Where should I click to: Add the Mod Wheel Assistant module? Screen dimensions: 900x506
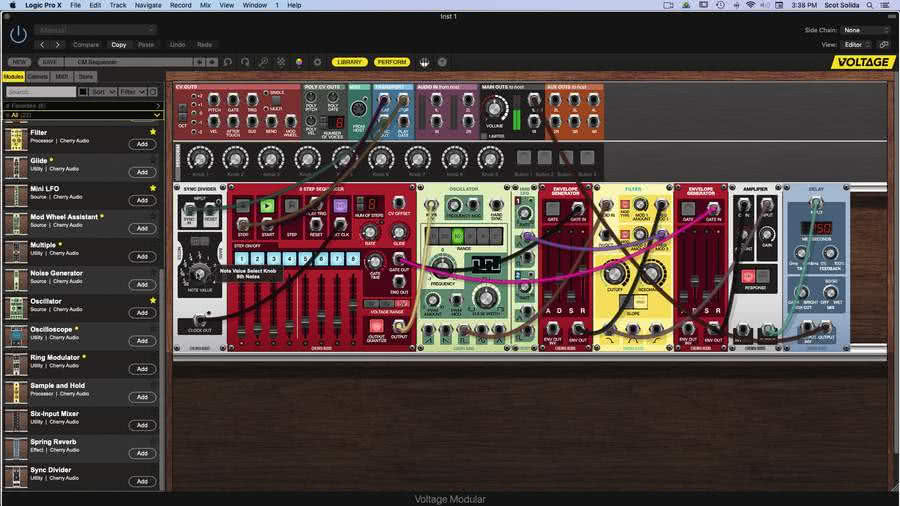pos(142,228)
